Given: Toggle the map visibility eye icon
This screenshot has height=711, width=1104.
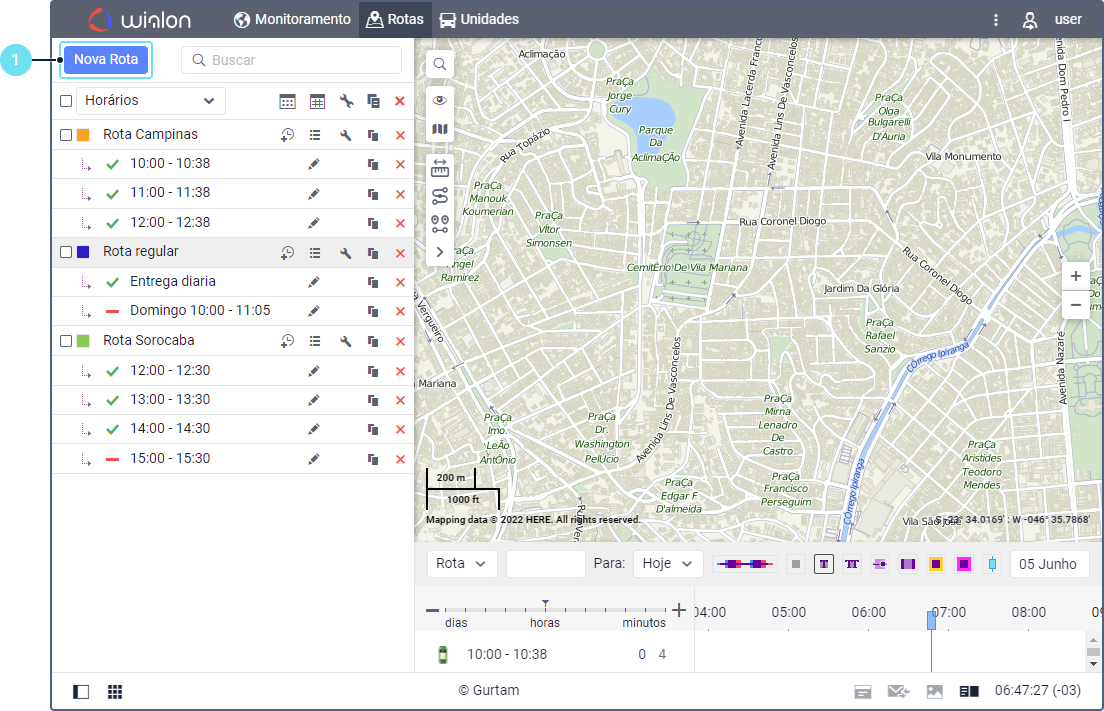Looking at the screenshot, I should 440,101.
